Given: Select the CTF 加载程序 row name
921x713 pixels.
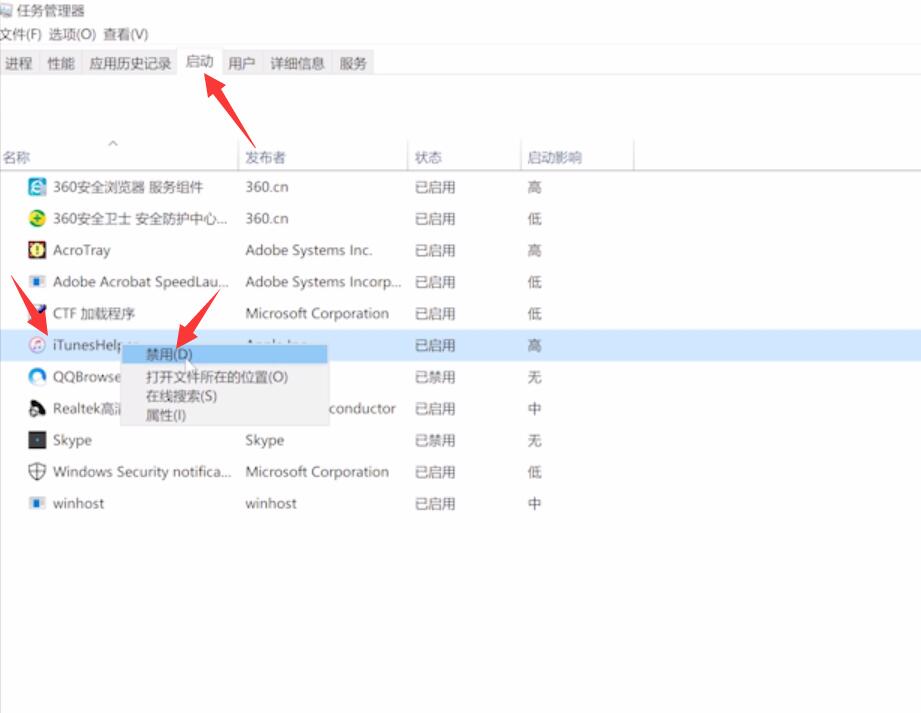Looking at the screenshot, I should (94, 314).
